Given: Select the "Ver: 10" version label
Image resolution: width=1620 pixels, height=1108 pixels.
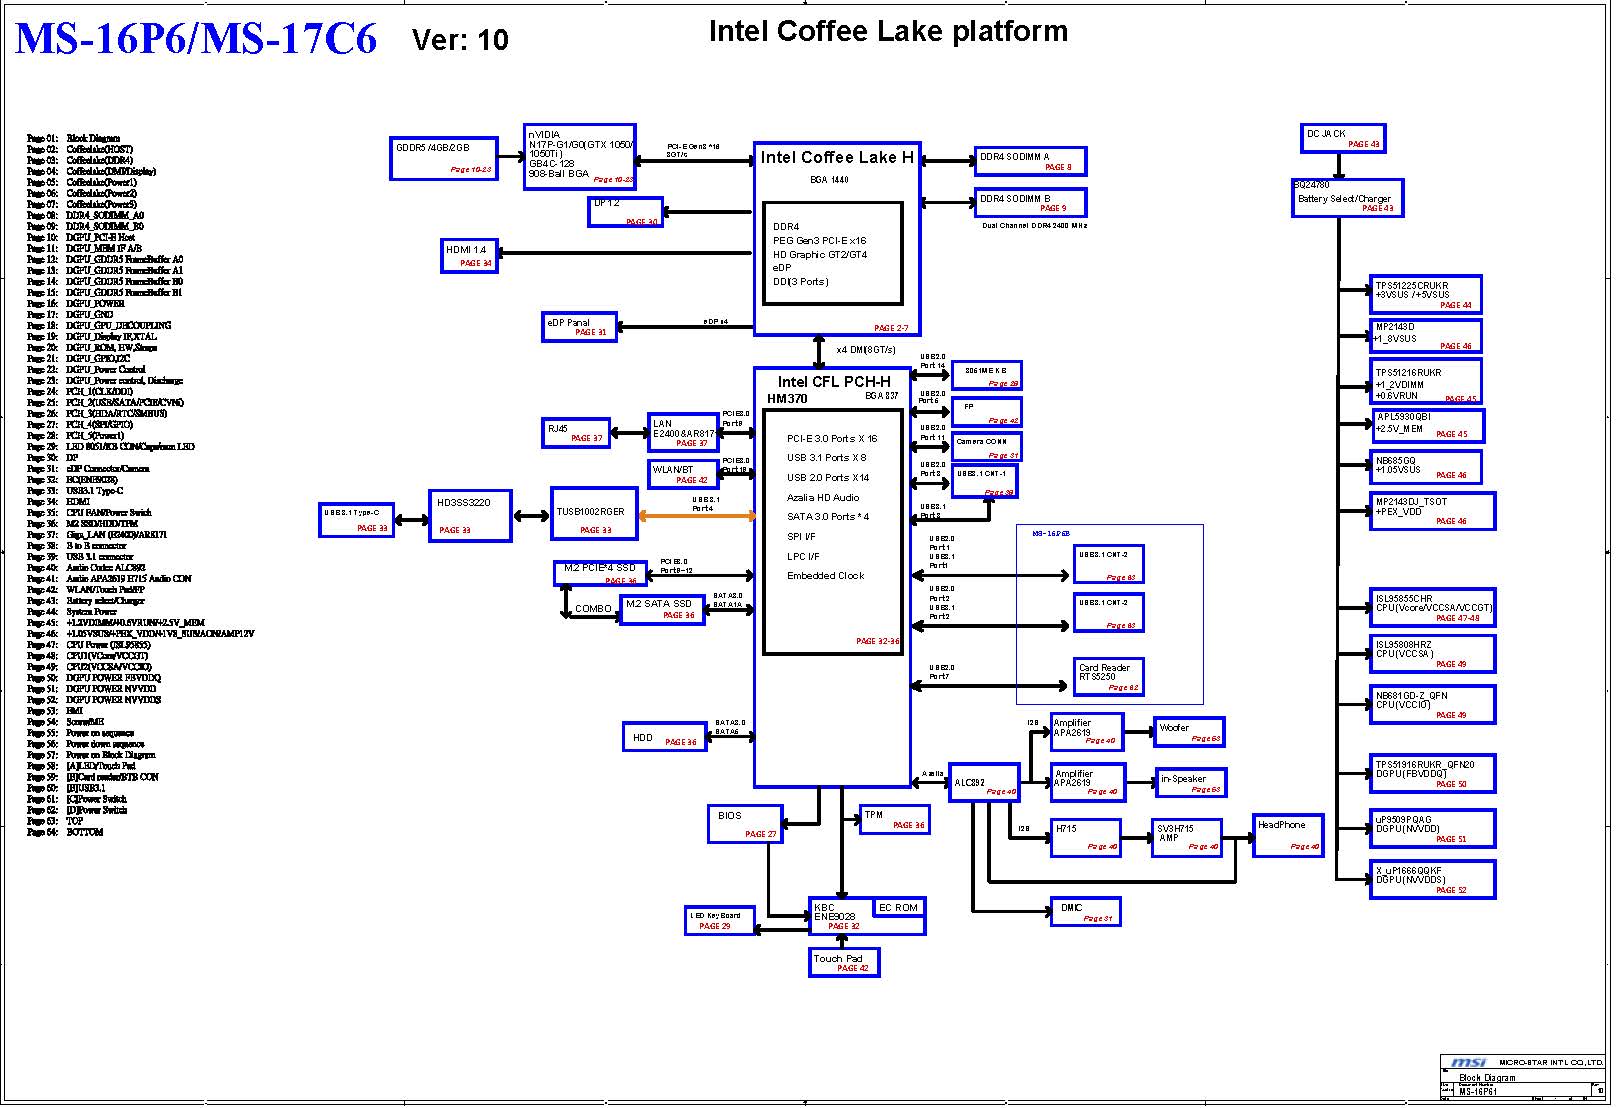Looking at the screenshot, I should pyautogui.click(x=460, y=40).
